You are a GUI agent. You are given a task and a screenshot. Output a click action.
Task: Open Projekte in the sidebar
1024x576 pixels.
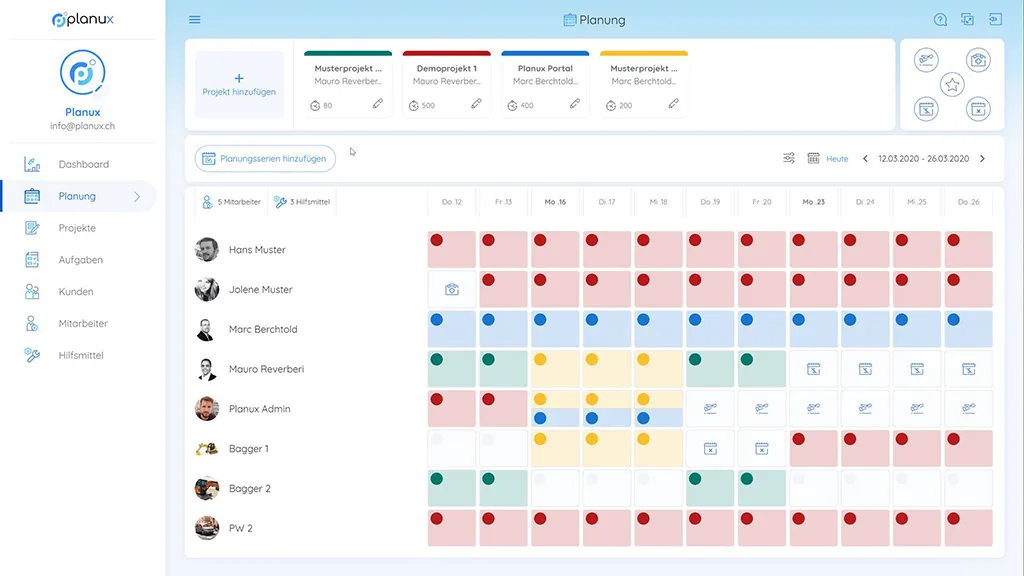[77, 228]
